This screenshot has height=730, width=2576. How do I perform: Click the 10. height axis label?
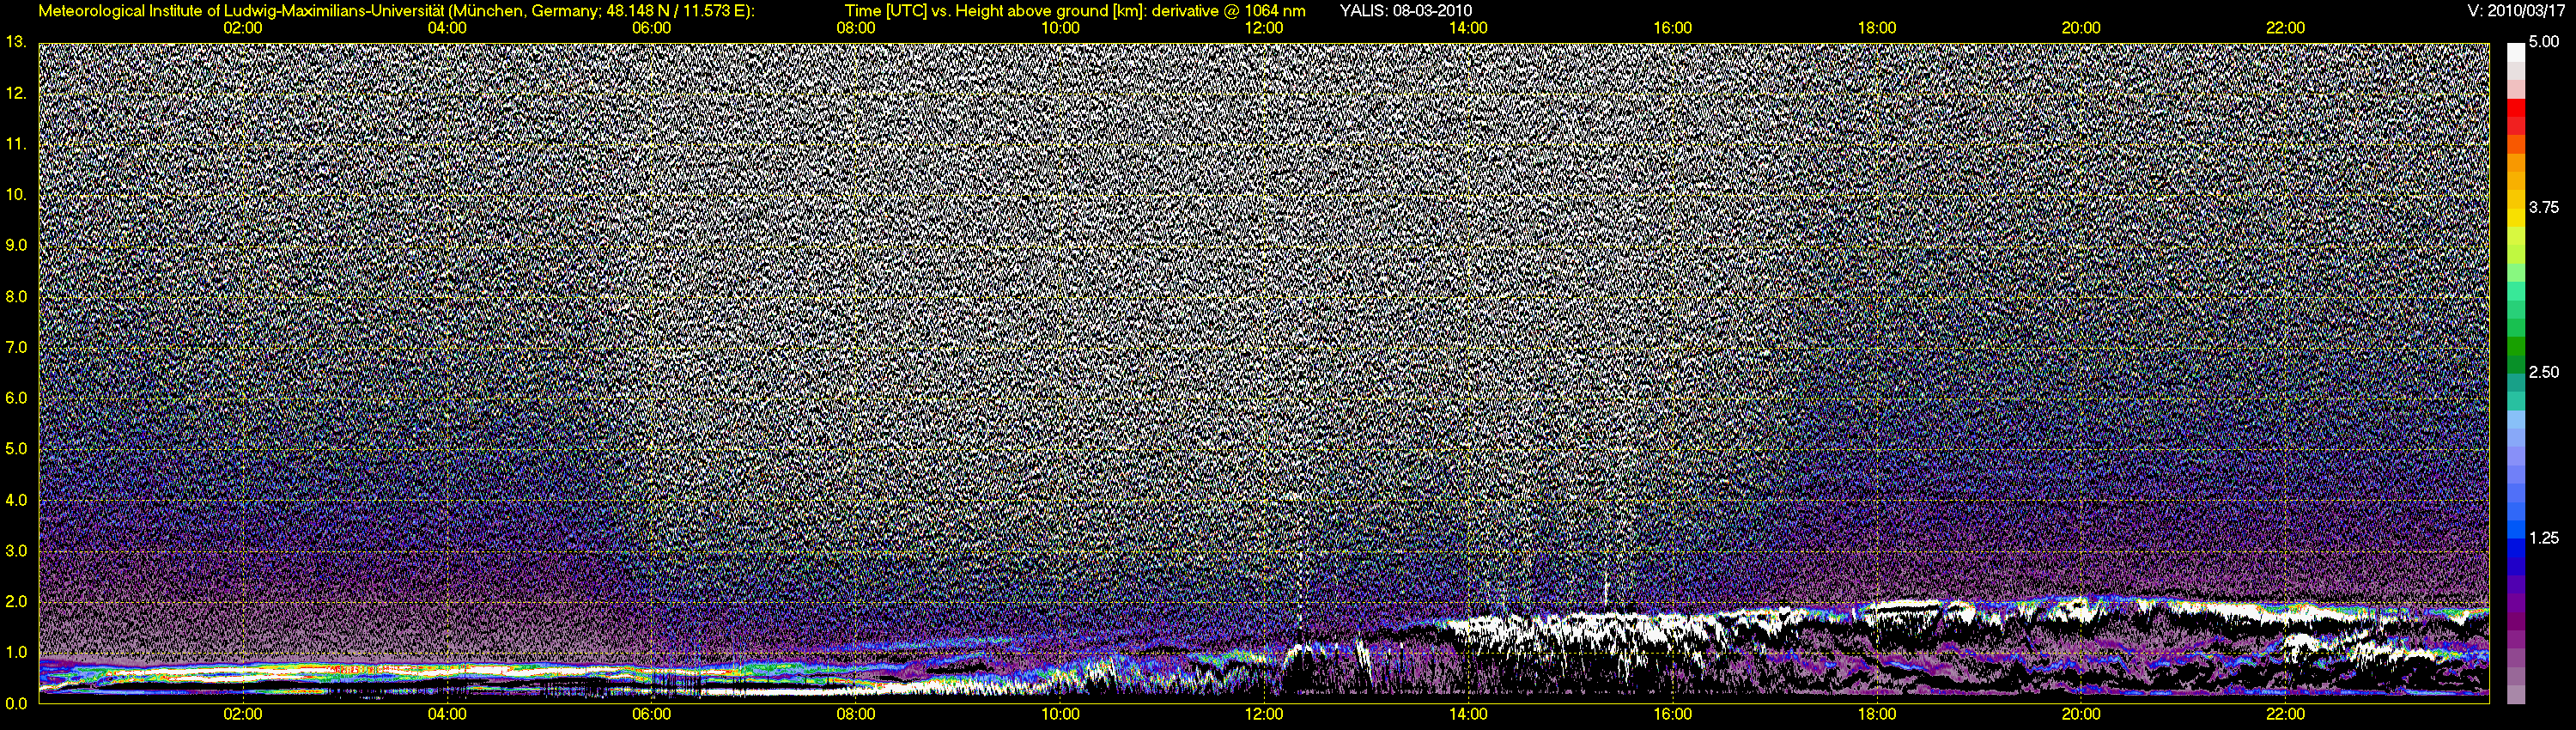point(15,194)
